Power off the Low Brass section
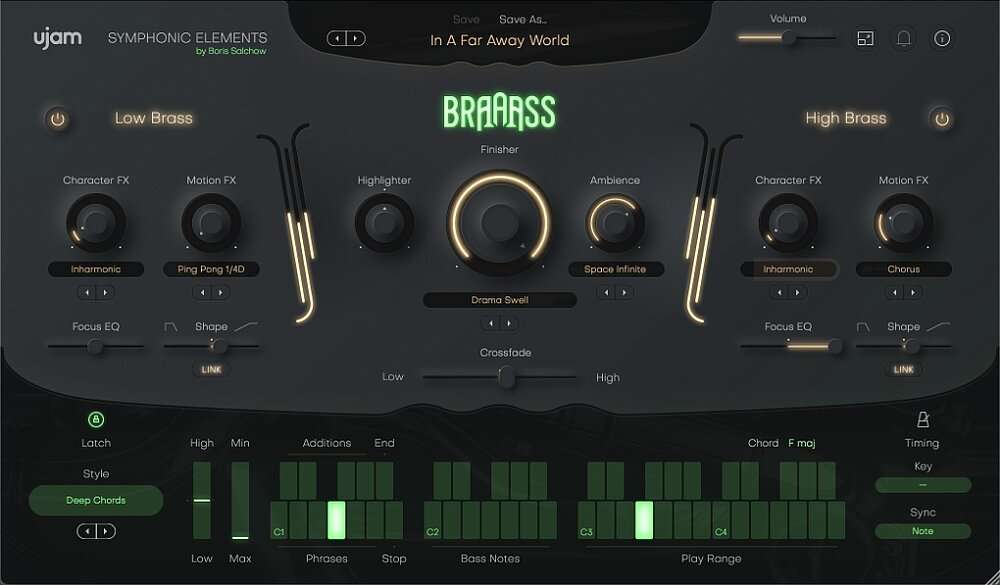Image resolution: width=1000 pixels, height=585 pixels. coord(57,117)
